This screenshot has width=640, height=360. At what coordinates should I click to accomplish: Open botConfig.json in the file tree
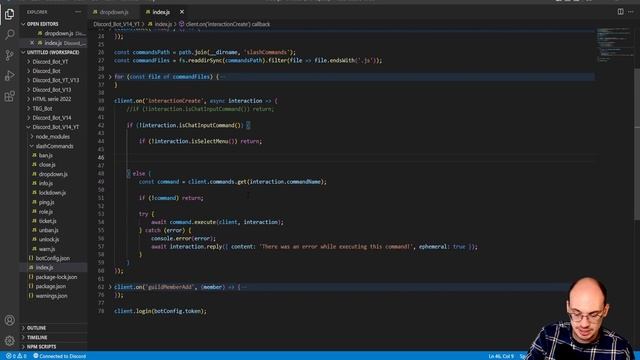click(x=52, y=258)
